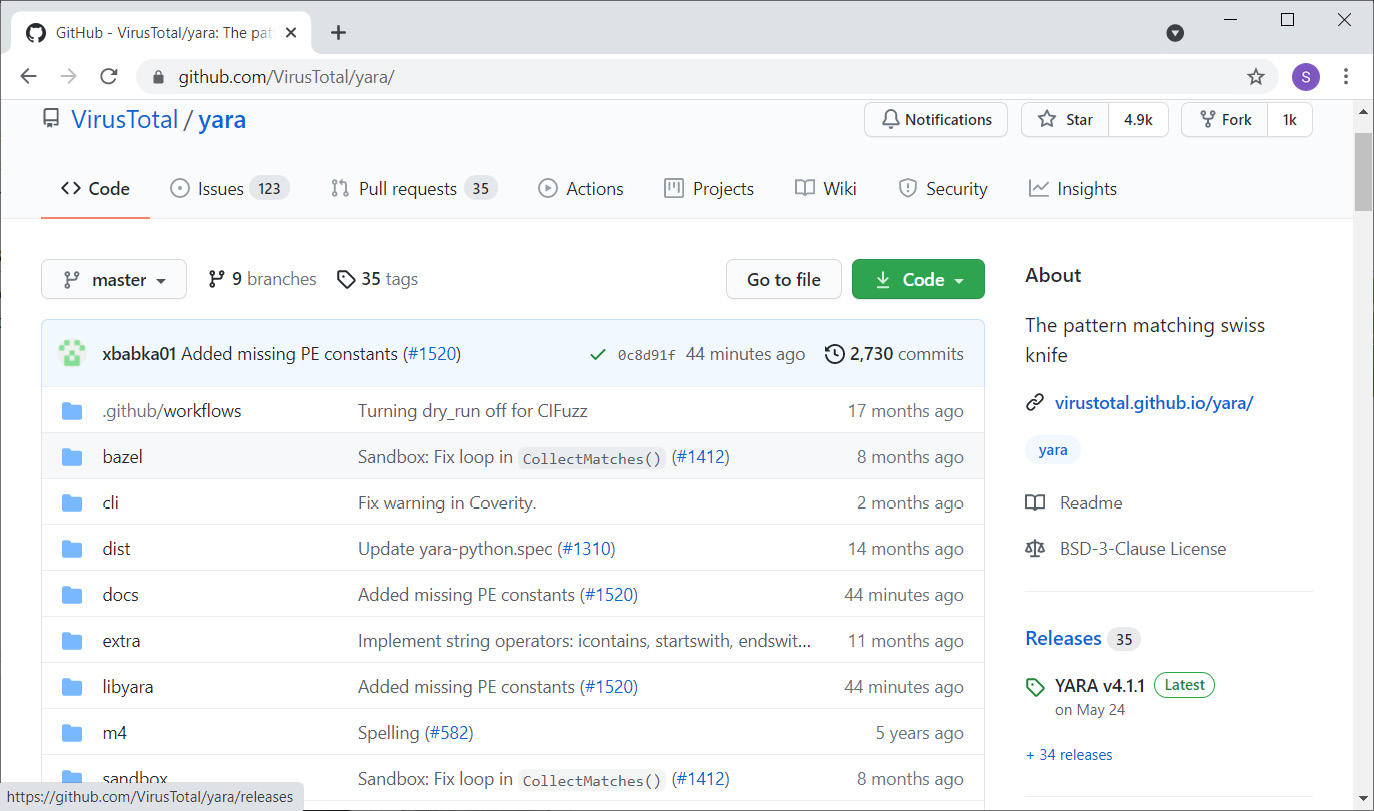View the 9 branches link
1374x811 pixels.
pos(262,279)
